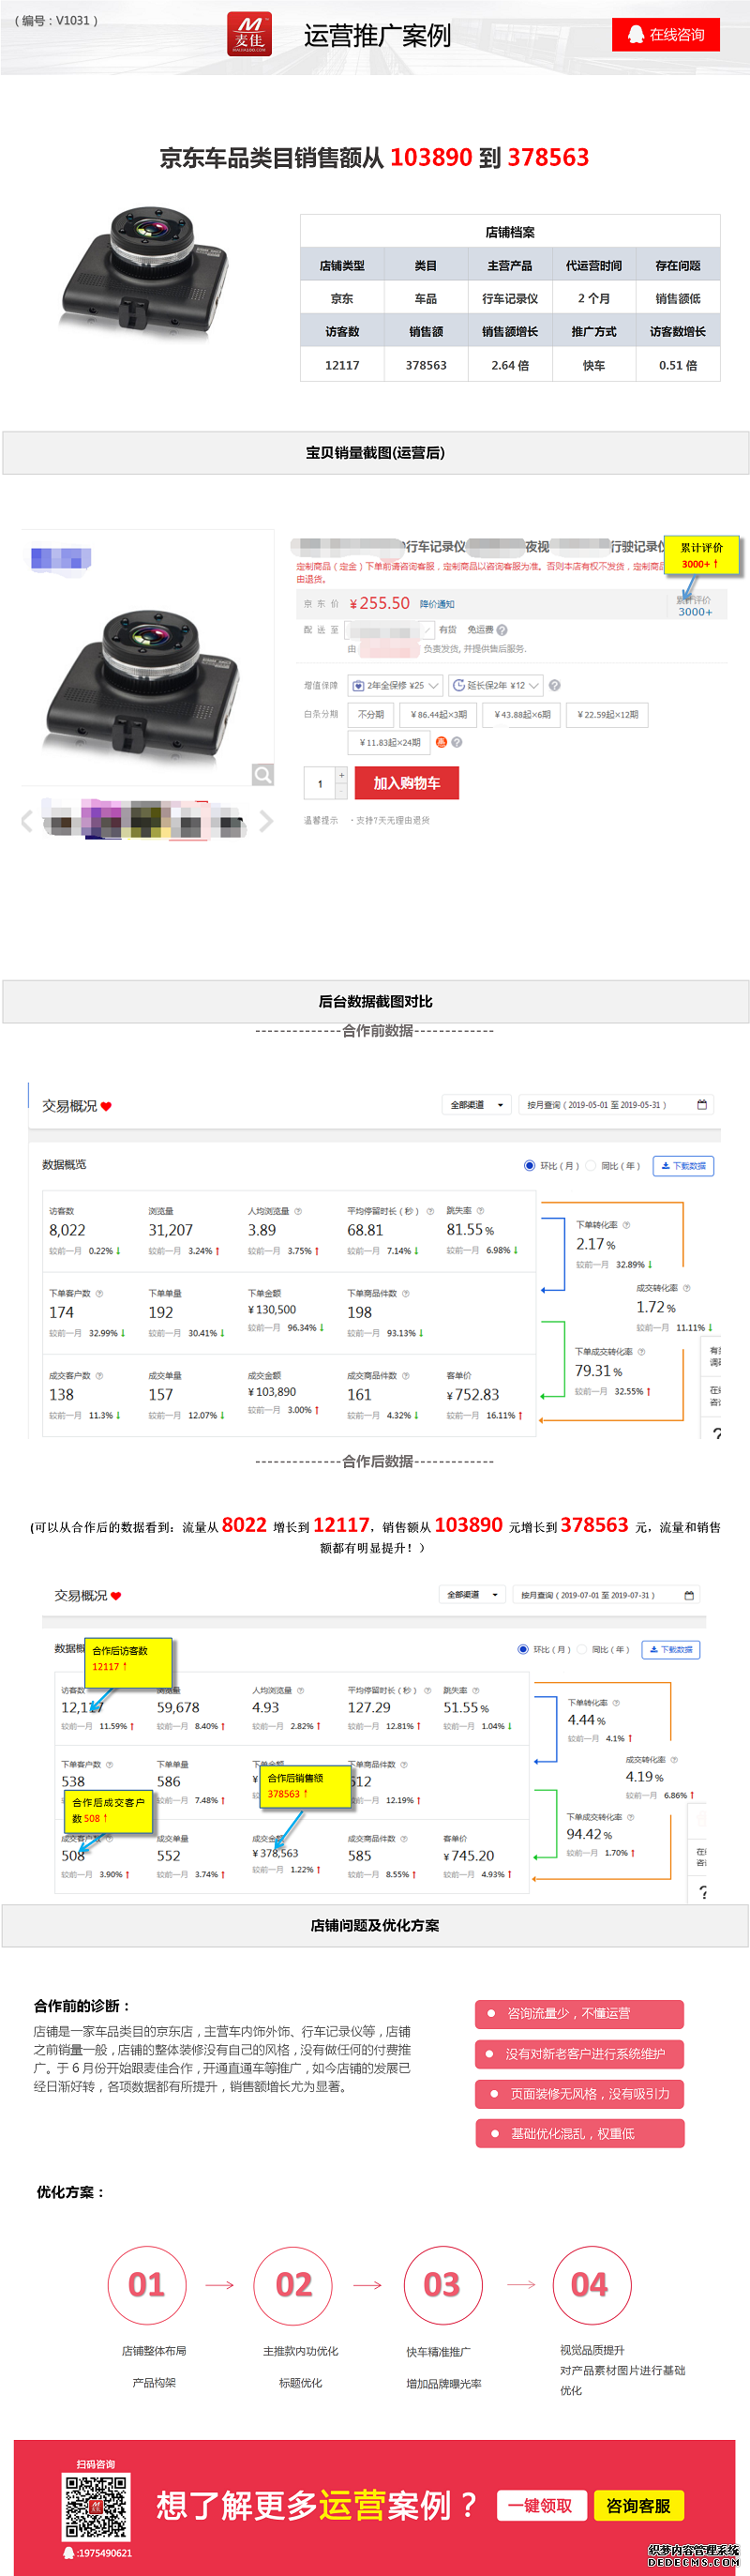Click help icon next to 跳失率 51.55%
The height and width of the screenshot is (2576, 750).
click(x=476, y=1690)
